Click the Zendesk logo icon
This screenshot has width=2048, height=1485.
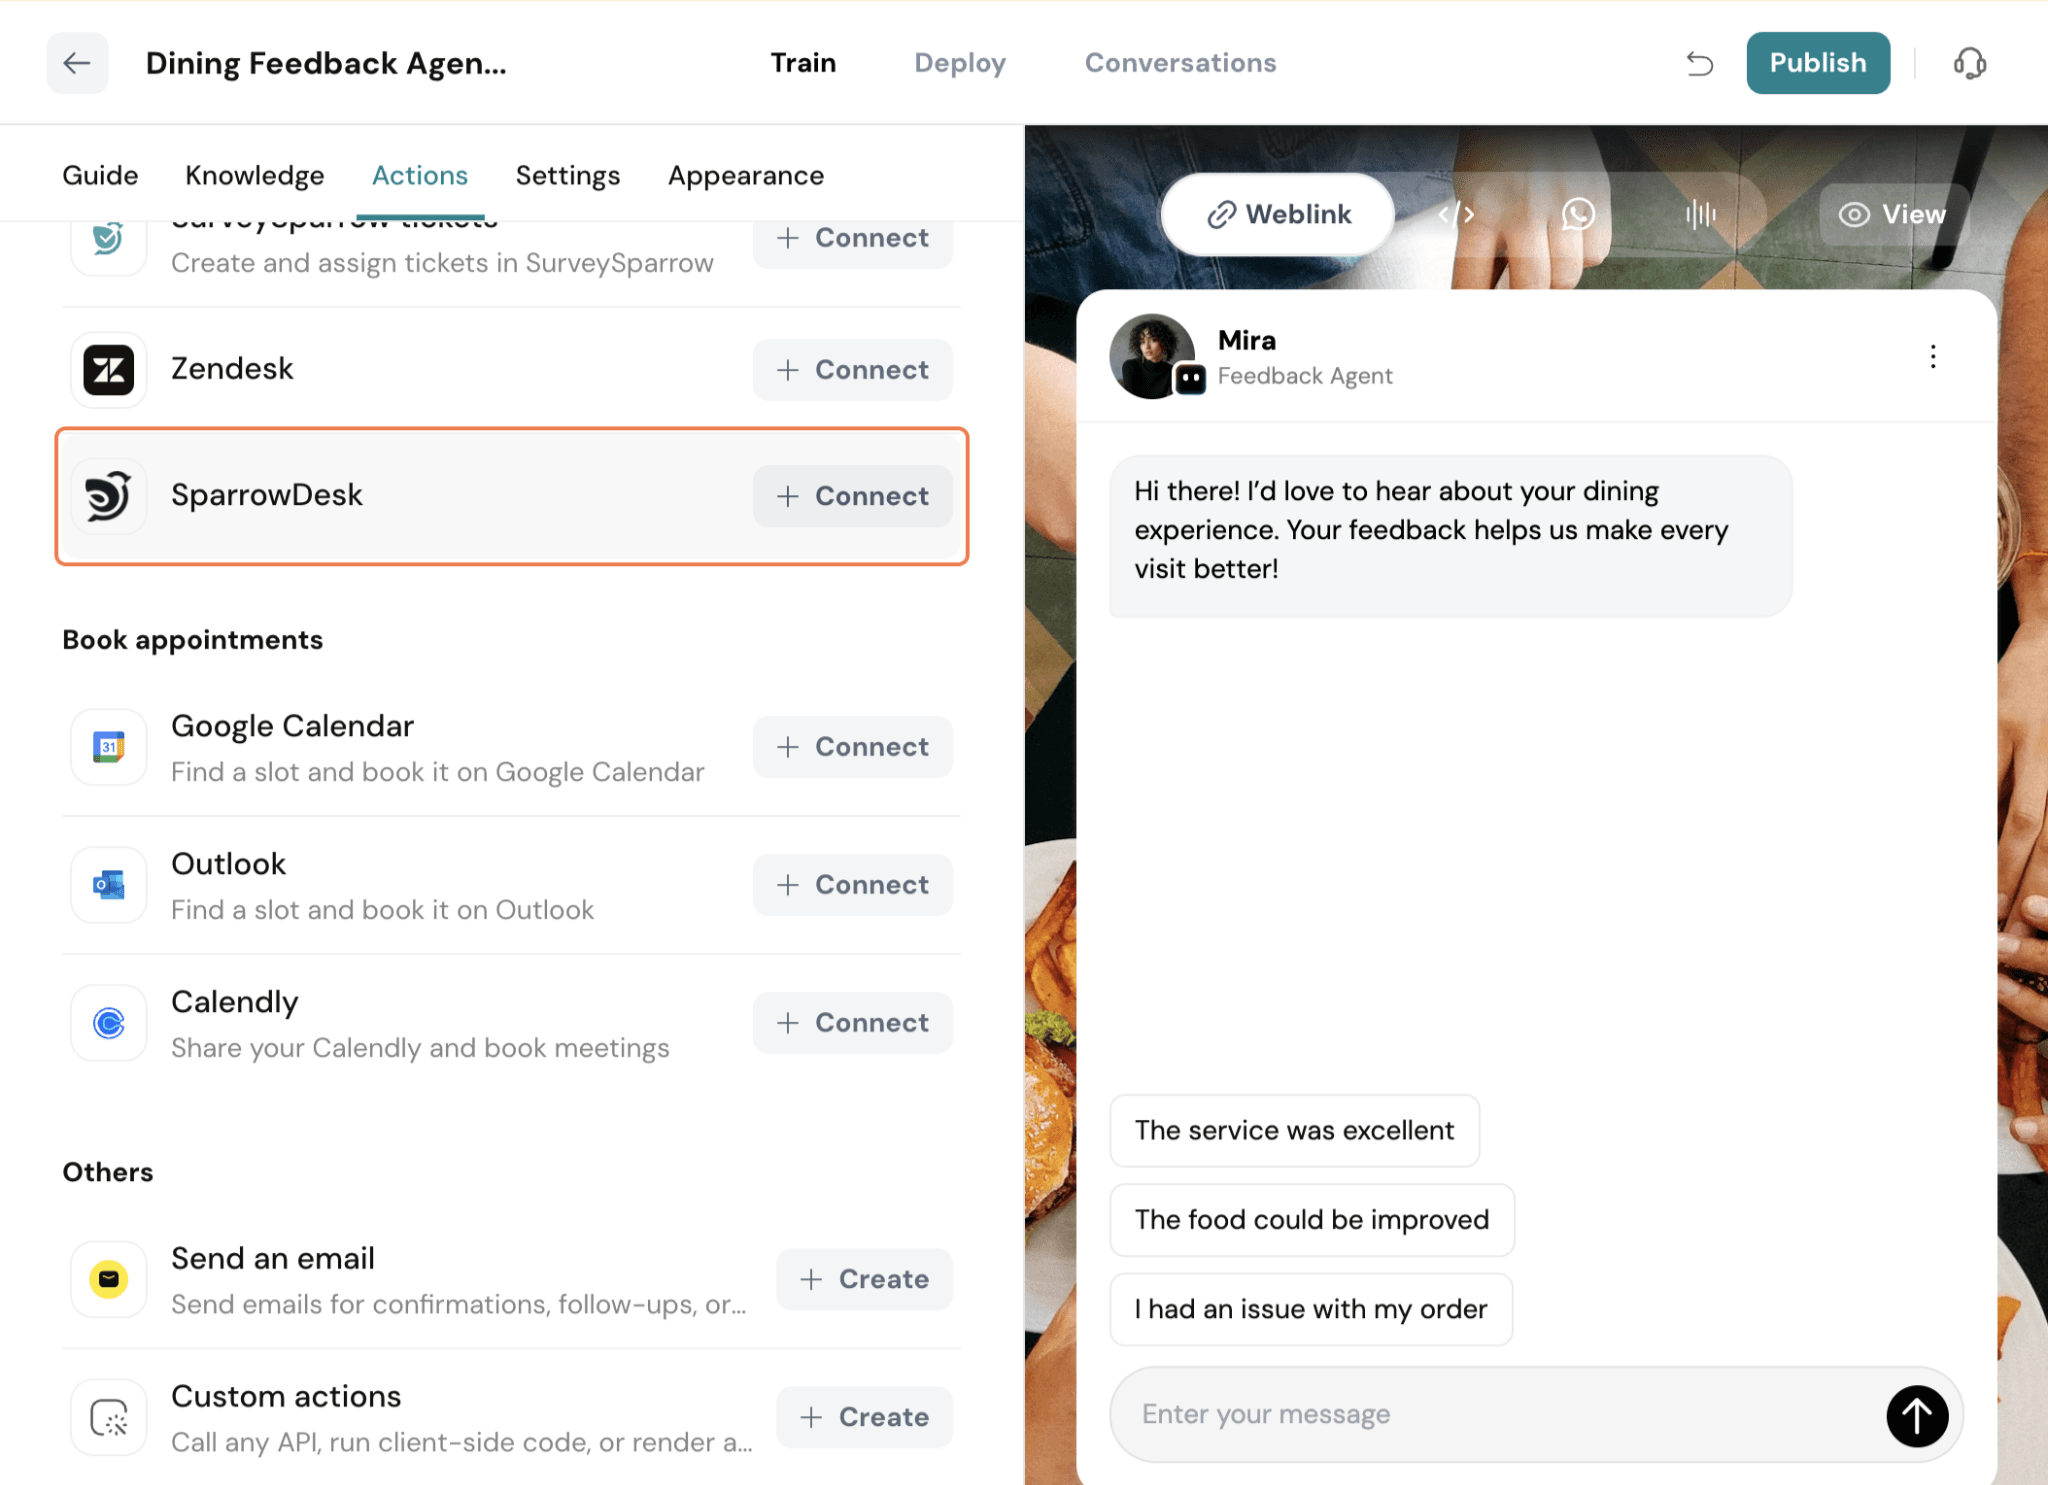click(109, 370)
